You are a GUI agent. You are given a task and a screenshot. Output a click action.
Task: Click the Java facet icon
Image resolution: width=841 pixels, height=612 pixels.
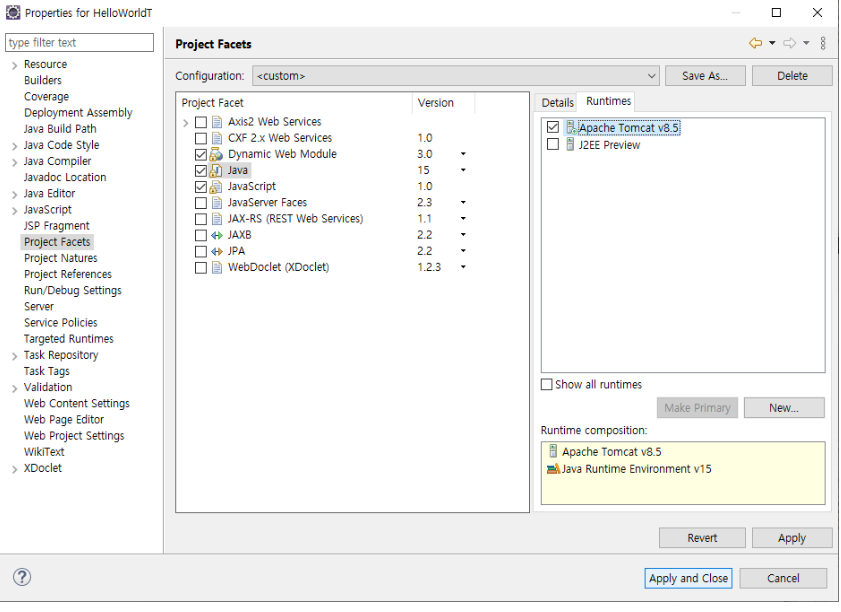[x=216, y=171]
